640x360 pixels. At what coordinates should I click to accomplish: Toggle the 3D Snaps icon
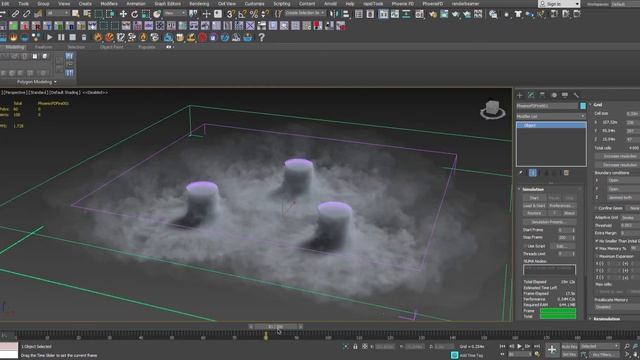pyautogui.click(x=231, y=14)
